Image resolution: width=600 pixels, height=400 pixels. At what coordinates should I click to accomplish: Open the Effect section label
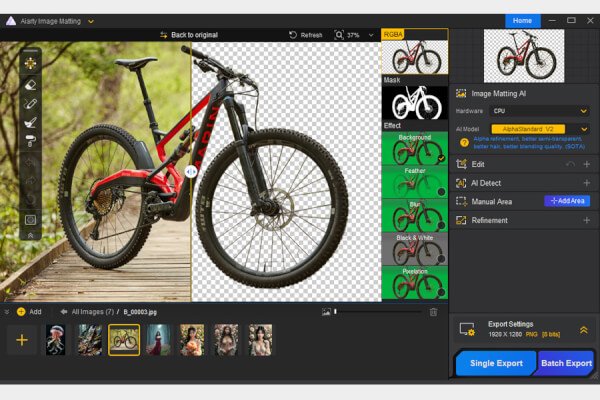click(x=392, y=126)
